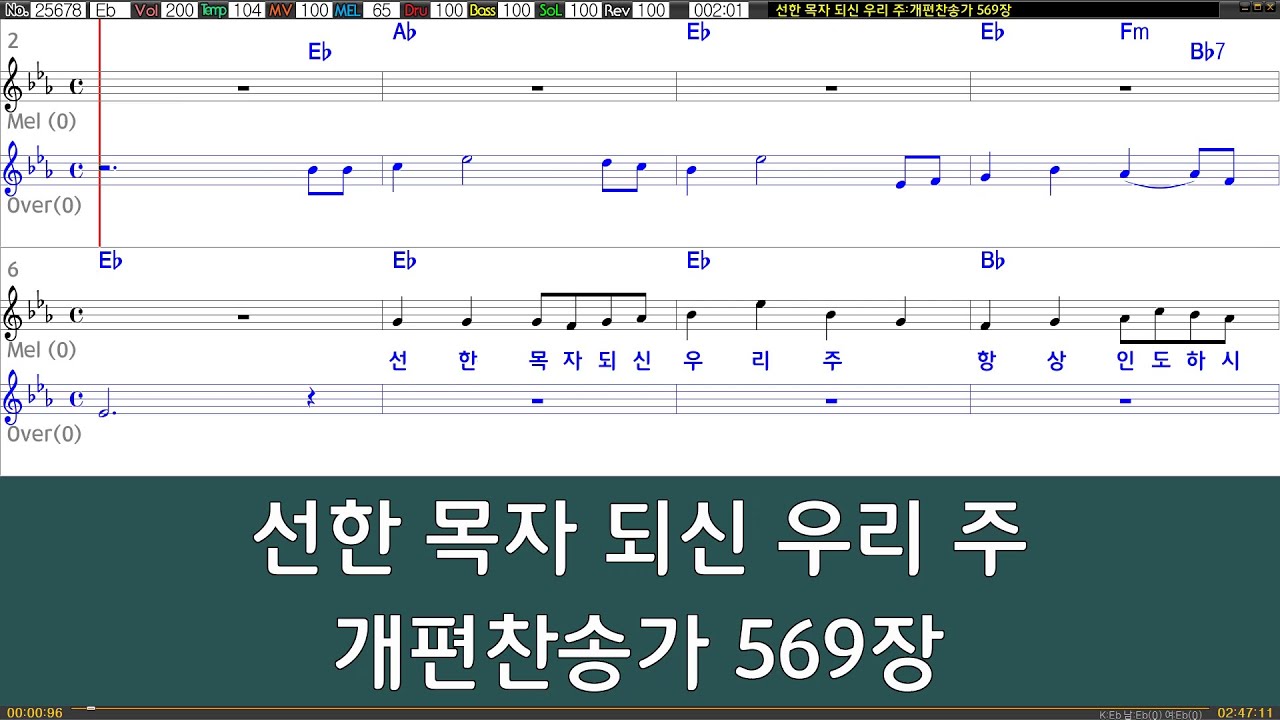This screenshot has height=720, width=1280.
Task: Click the orange MV label
Action: [280, 10]
